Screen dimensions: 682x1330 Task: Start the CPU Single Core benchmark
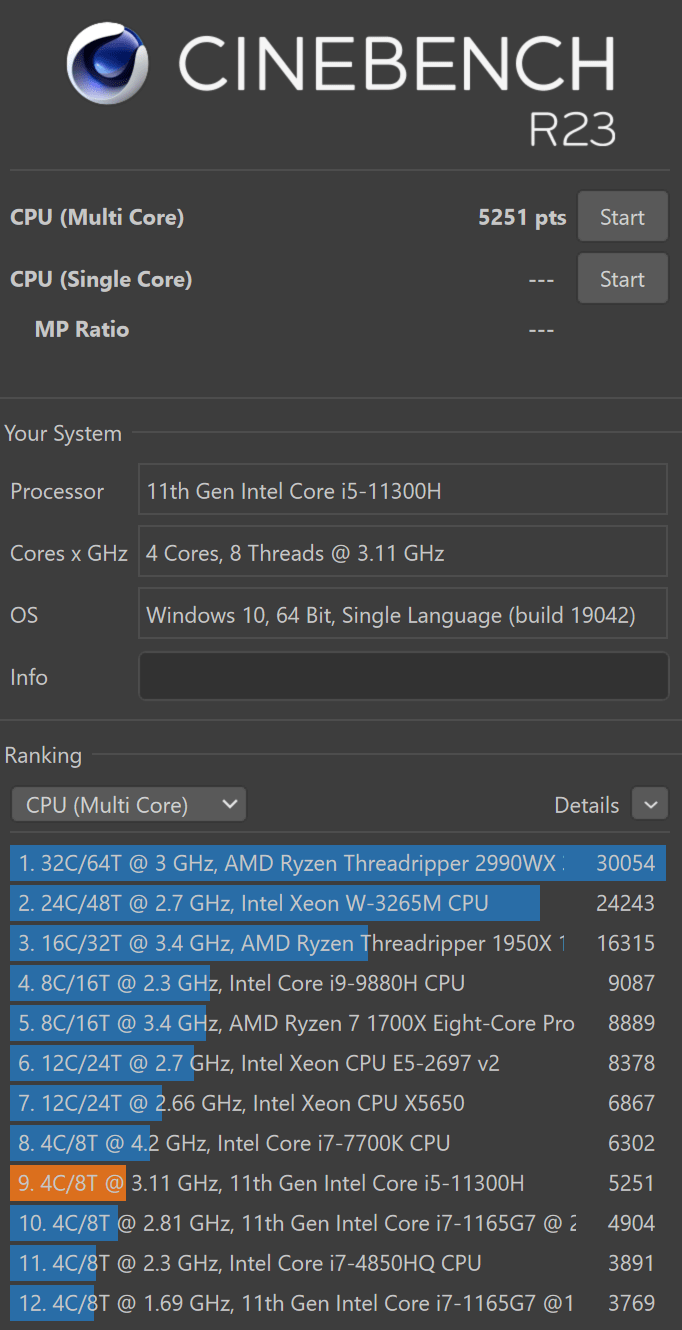622,279
